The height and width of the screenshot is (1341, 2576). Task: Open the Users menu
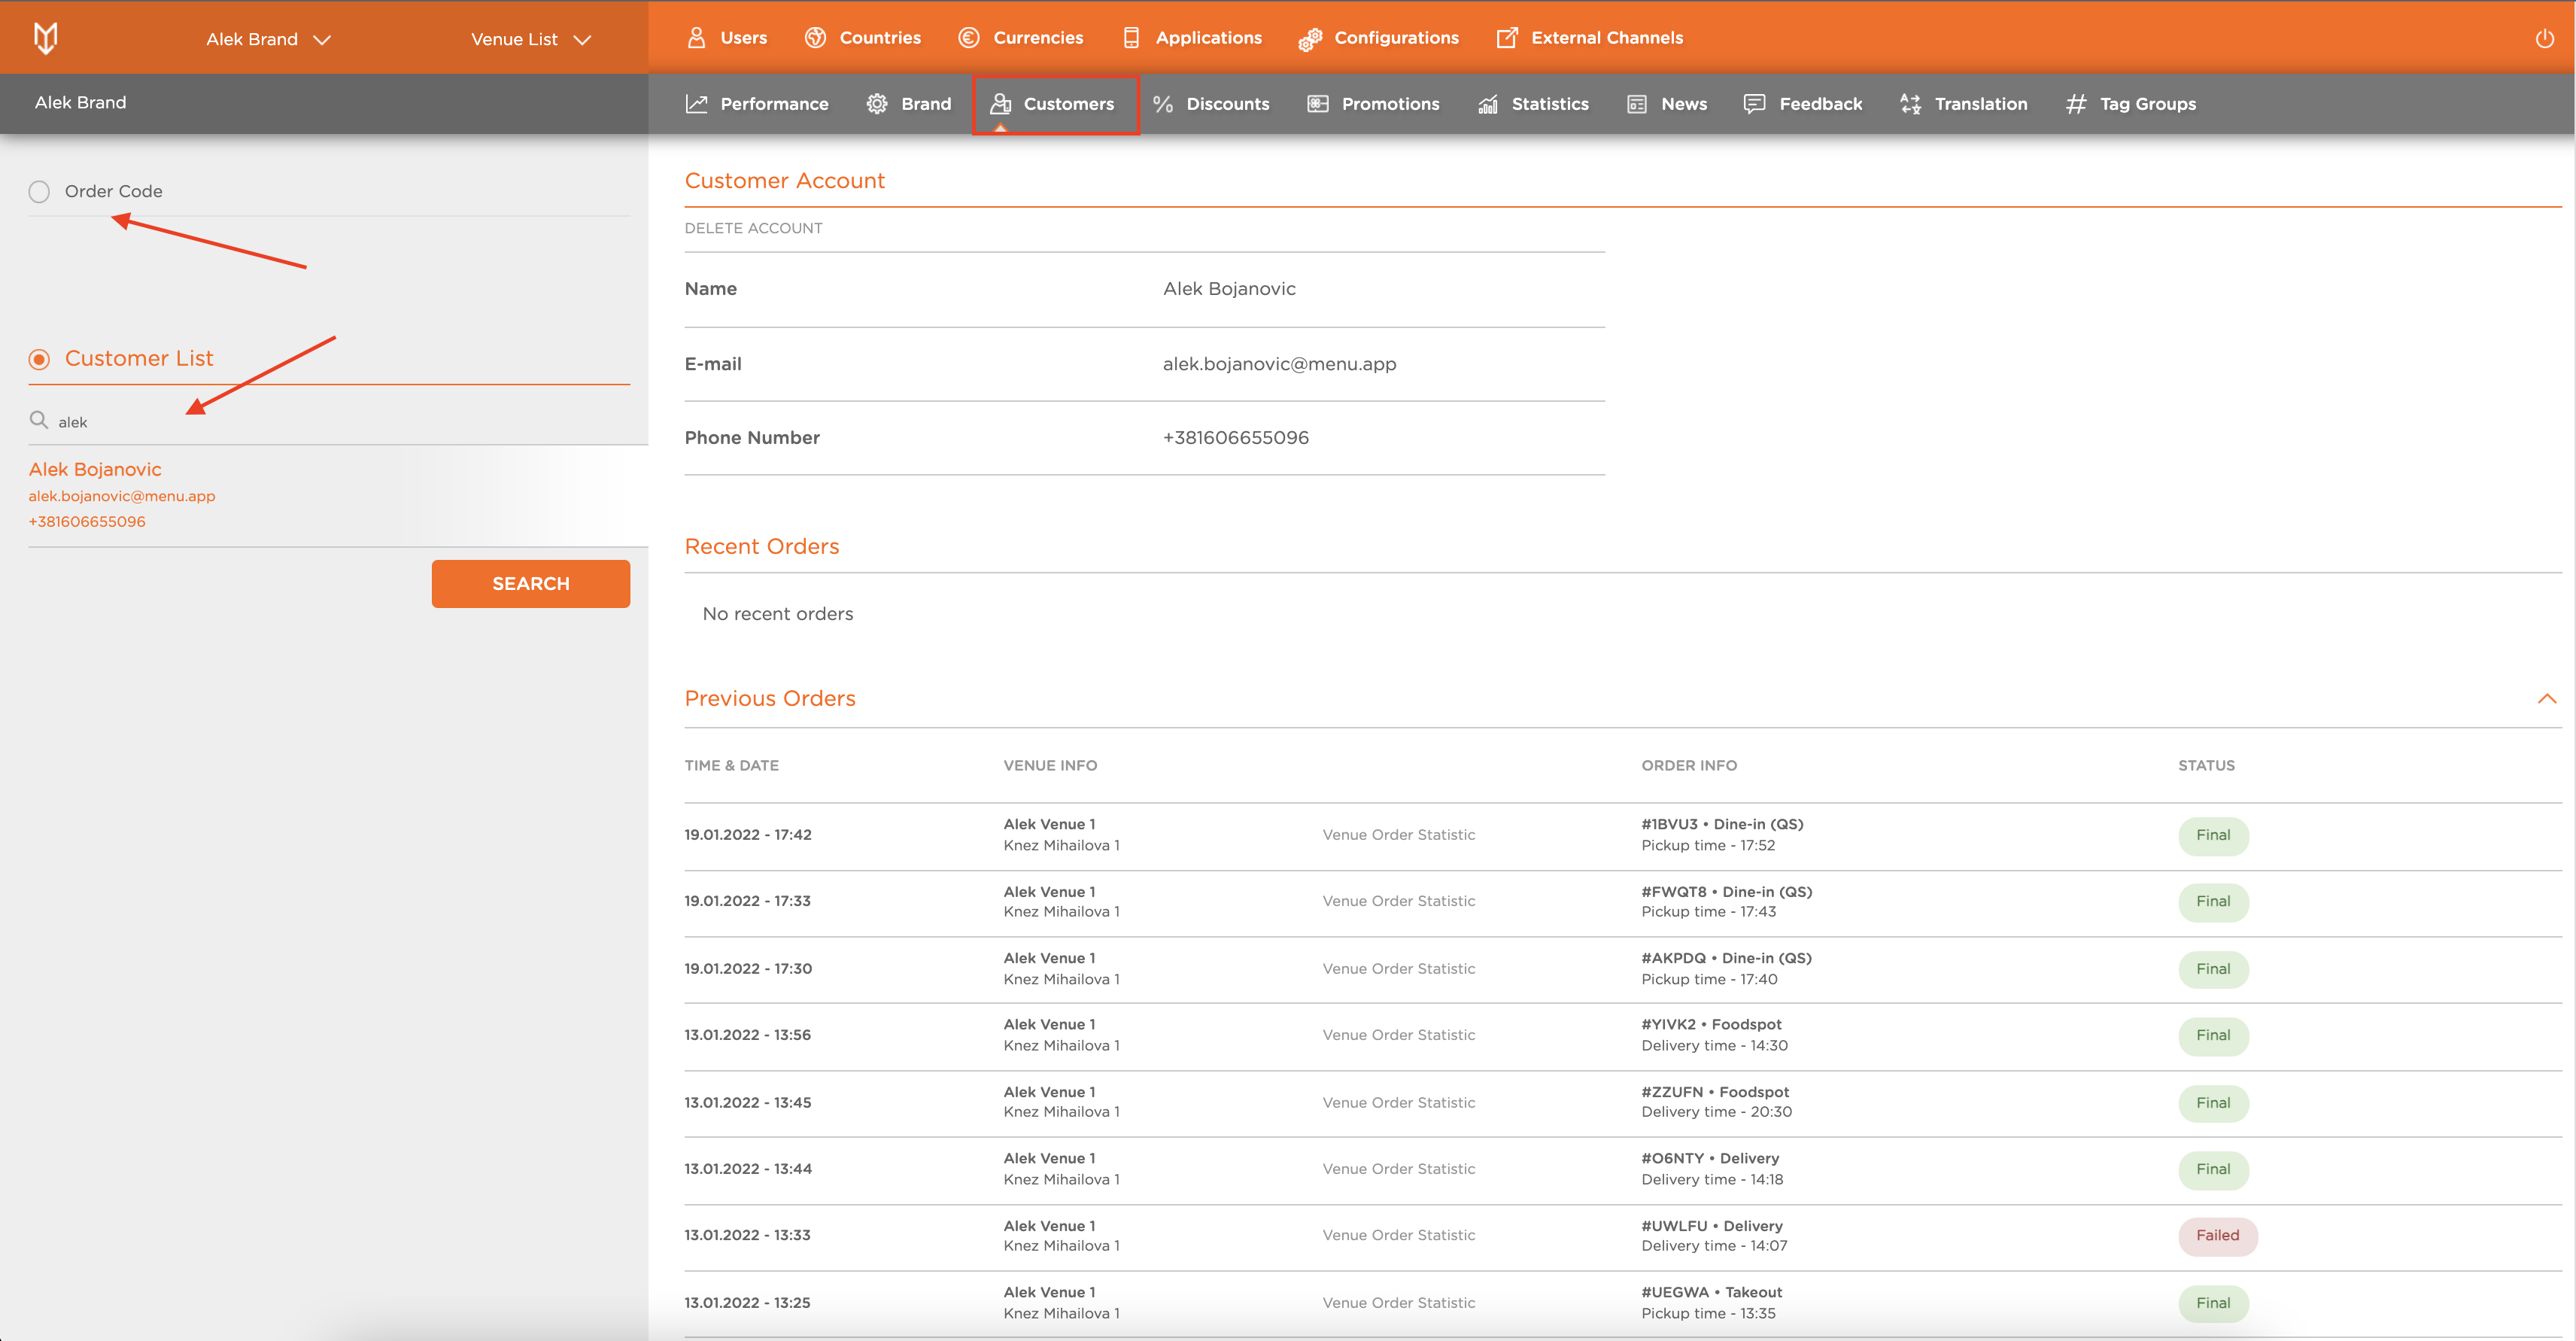[x=727, y=38]
